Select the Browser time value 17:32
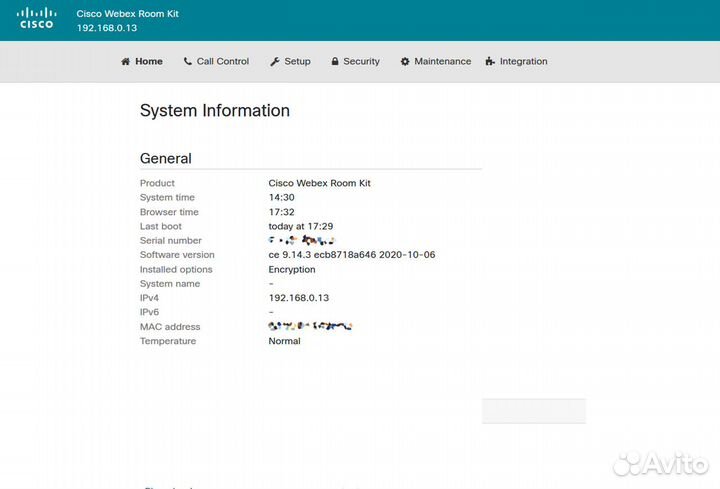 tap(281, 212)
